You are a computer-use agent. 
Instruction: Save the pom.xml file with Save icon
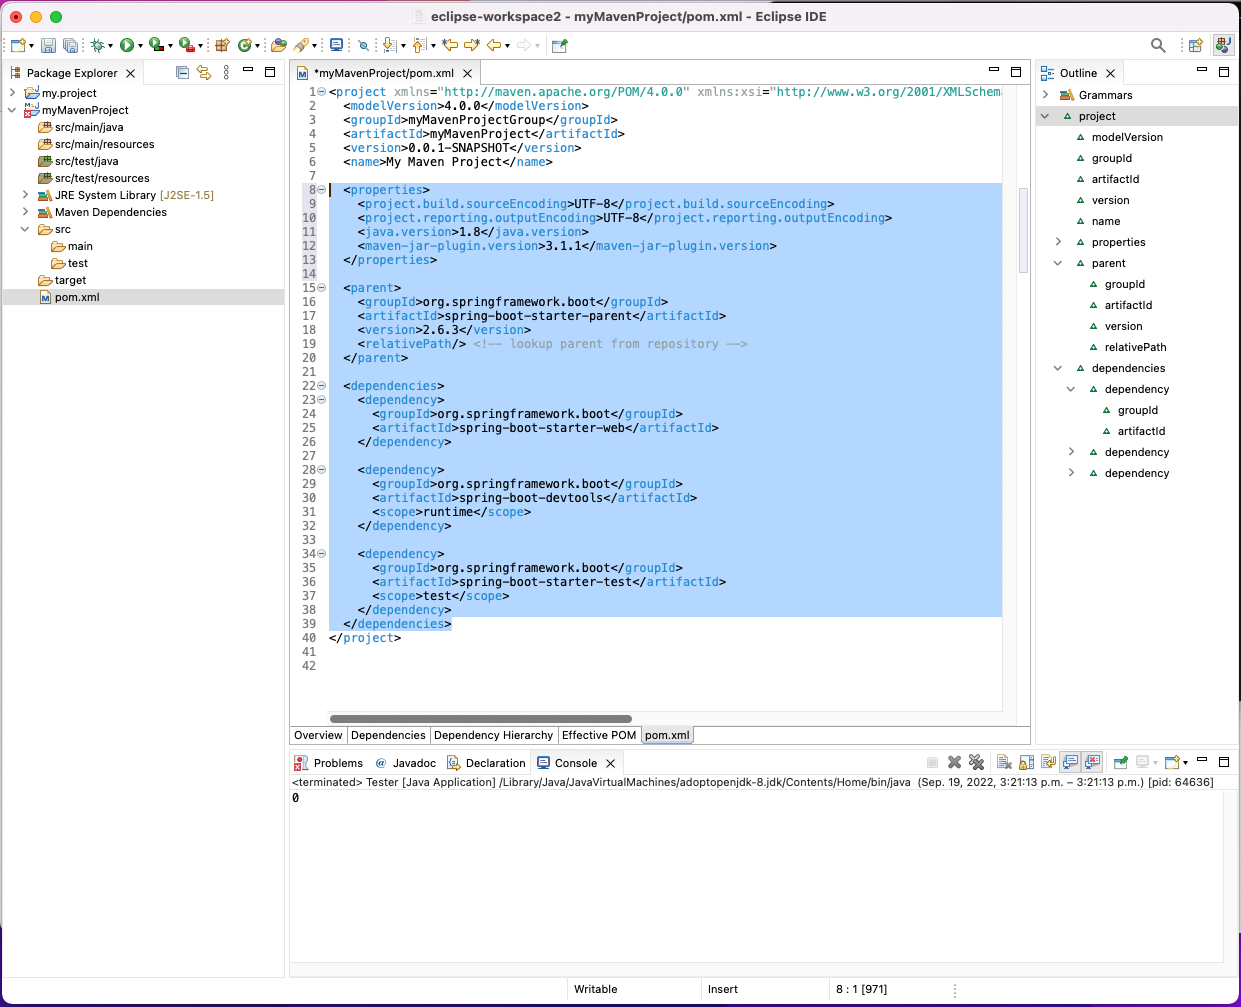[x=48, y=45]
